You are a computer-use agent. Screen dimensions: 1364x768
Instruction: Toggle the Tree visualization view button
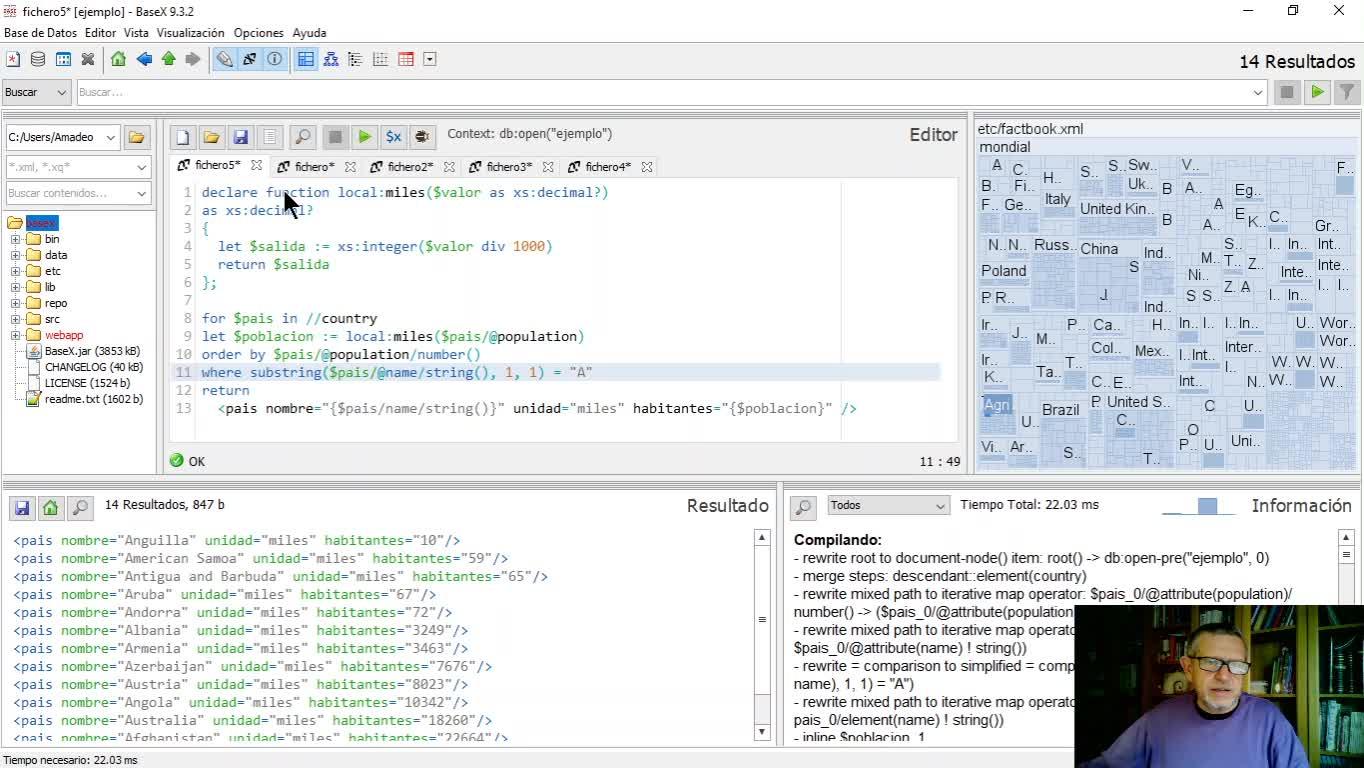[x=331, y=59]
